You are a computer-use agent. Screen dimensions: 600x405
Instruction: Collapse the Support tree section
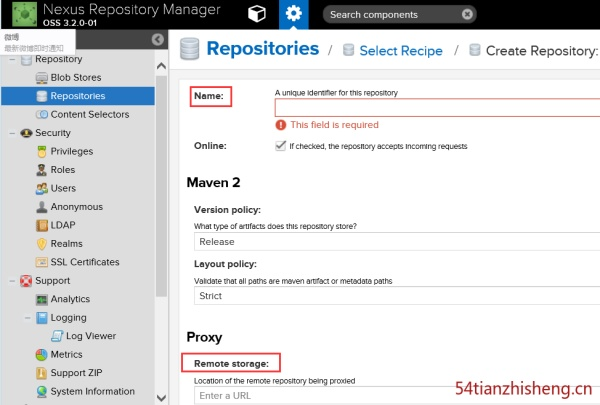coord(12,281)
